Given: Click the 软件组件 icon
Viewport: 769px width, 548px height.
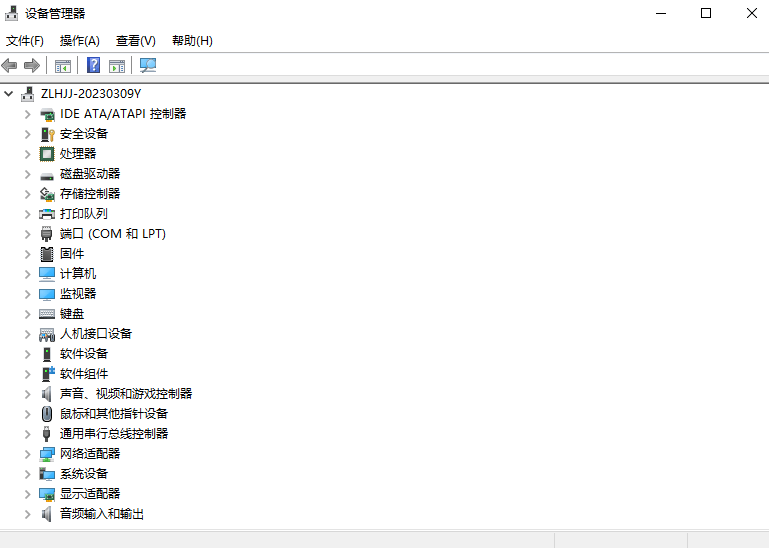Looking at the screenshot, I should [48, 374].
